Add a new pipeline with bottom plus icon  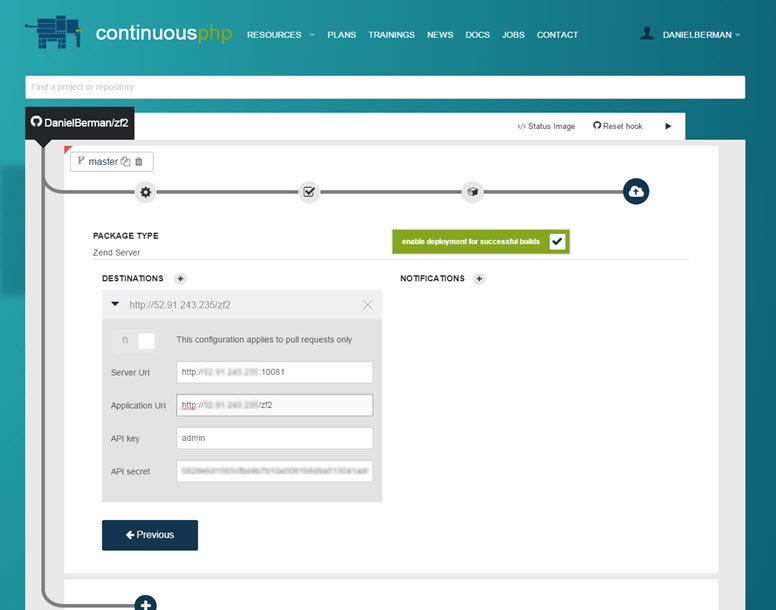click(146, 604)
